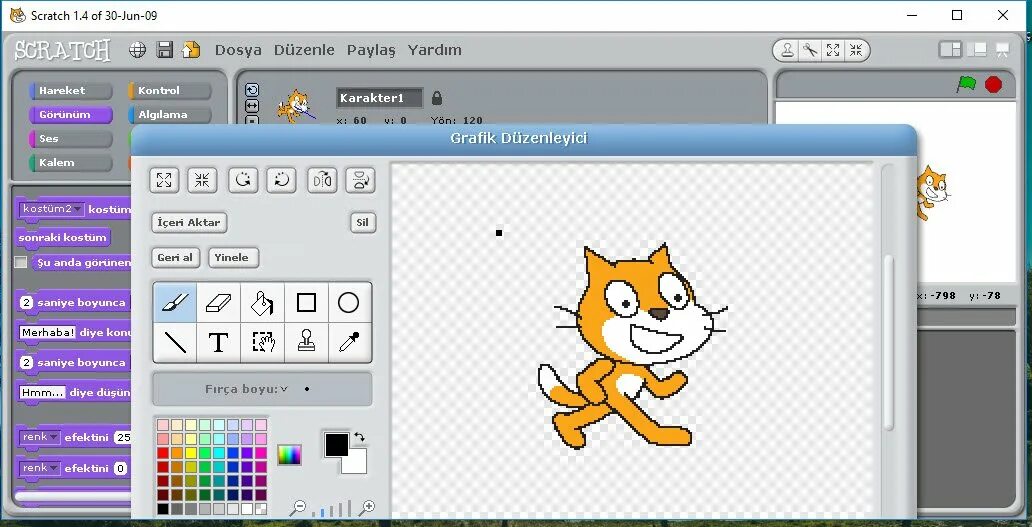Click the share project icon in toolbar
The image size is (1032, 527).
[x=192, y=50]
